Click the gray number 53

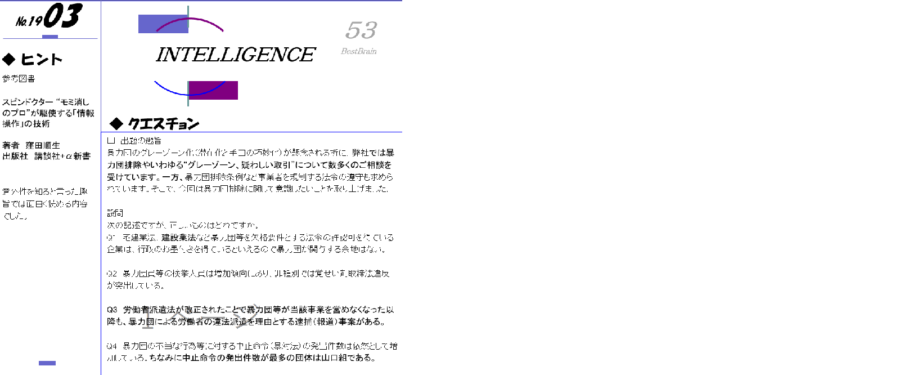[x=361, y=30]
